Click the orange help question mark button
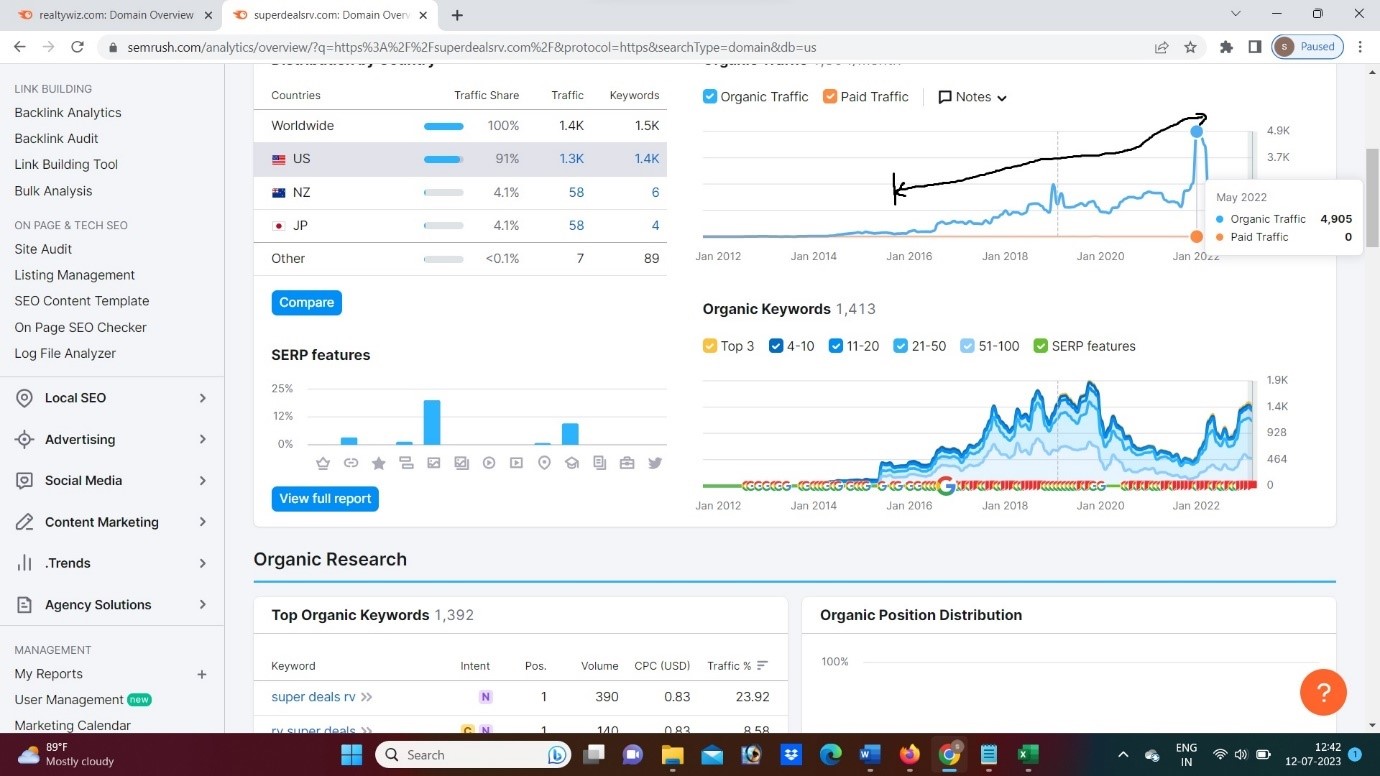Viewport: 1380px width, 776px height. coord(1323,692)
